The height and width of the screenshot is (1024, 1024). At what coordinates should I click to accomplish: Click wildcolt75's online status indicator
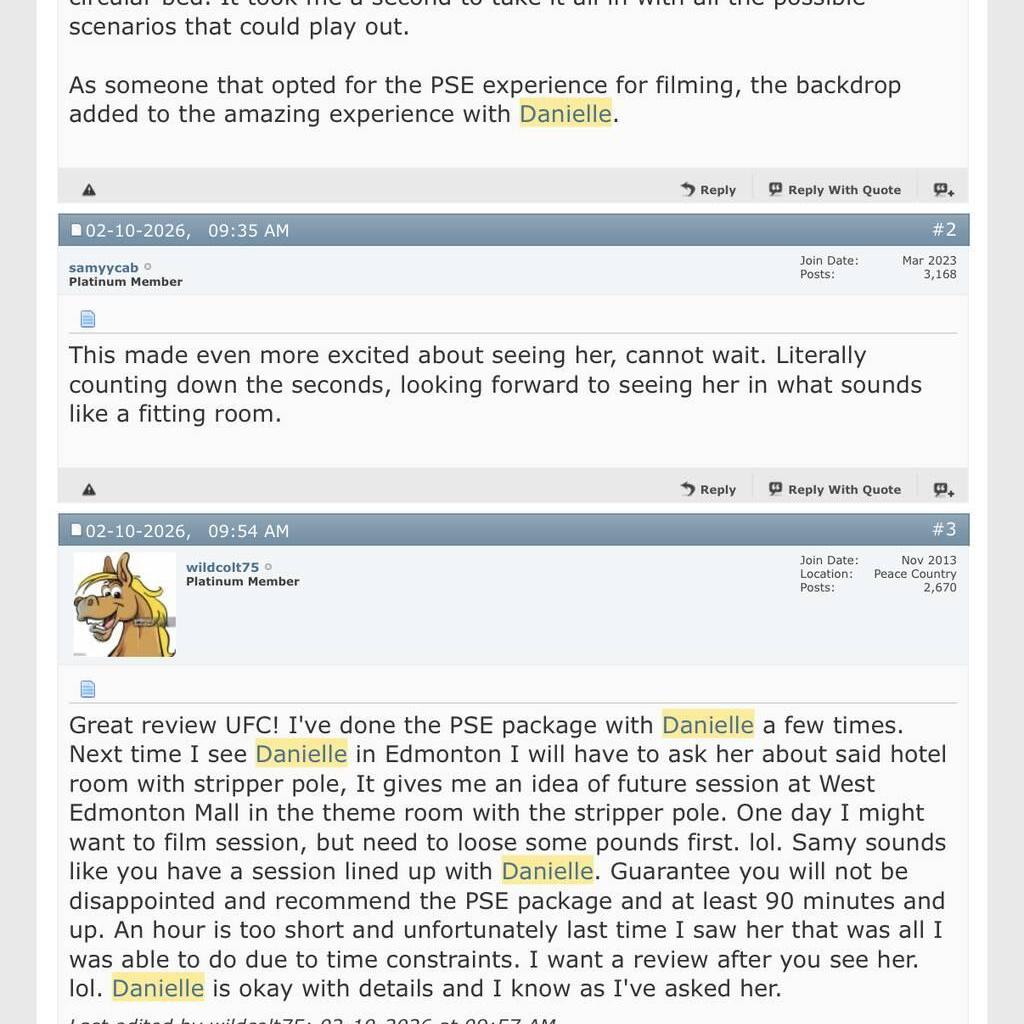tap(268, 567)
